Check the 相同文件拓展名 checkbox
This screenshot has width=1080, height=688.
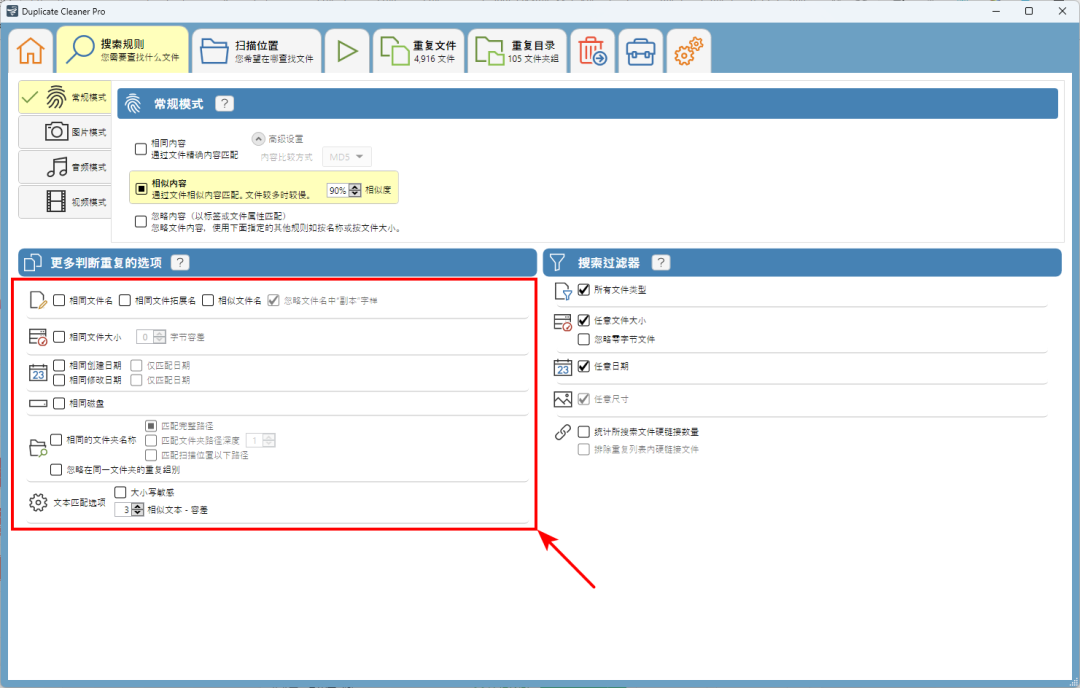coord(125,300)
